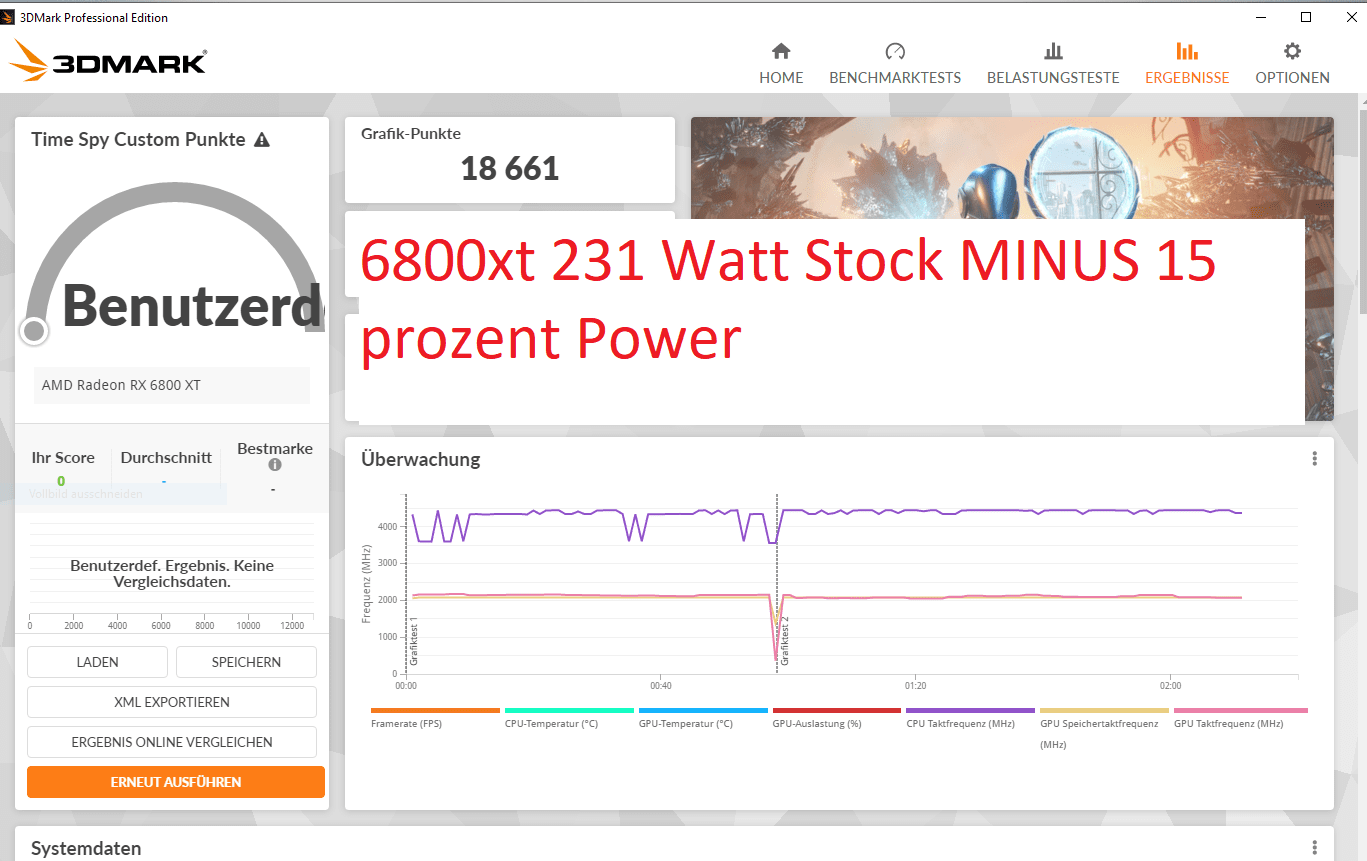1367x861 pixels.
Task: Click the Durchschnitt label
Action: click(166, 458)
